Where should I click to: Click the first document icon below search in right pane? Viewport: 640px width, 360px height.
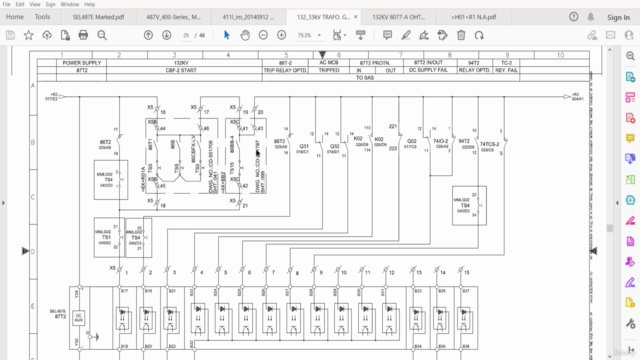coord(630,77)
